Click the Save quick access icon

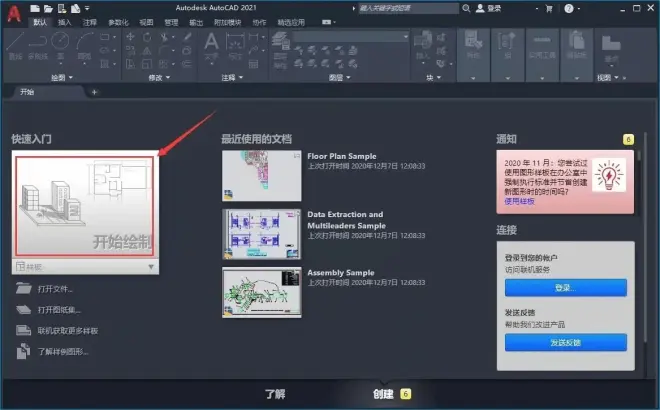[x=62, y=8]
